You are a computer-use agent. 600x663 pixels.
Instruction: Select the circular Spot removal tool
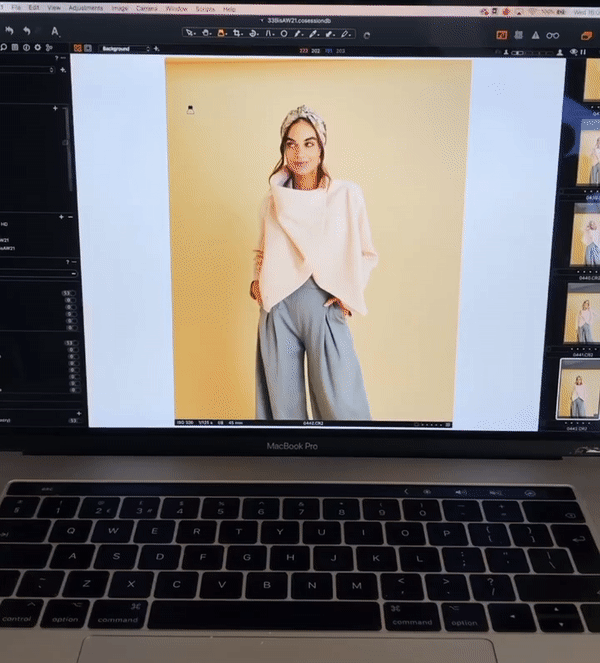click(x=284, y=33)
